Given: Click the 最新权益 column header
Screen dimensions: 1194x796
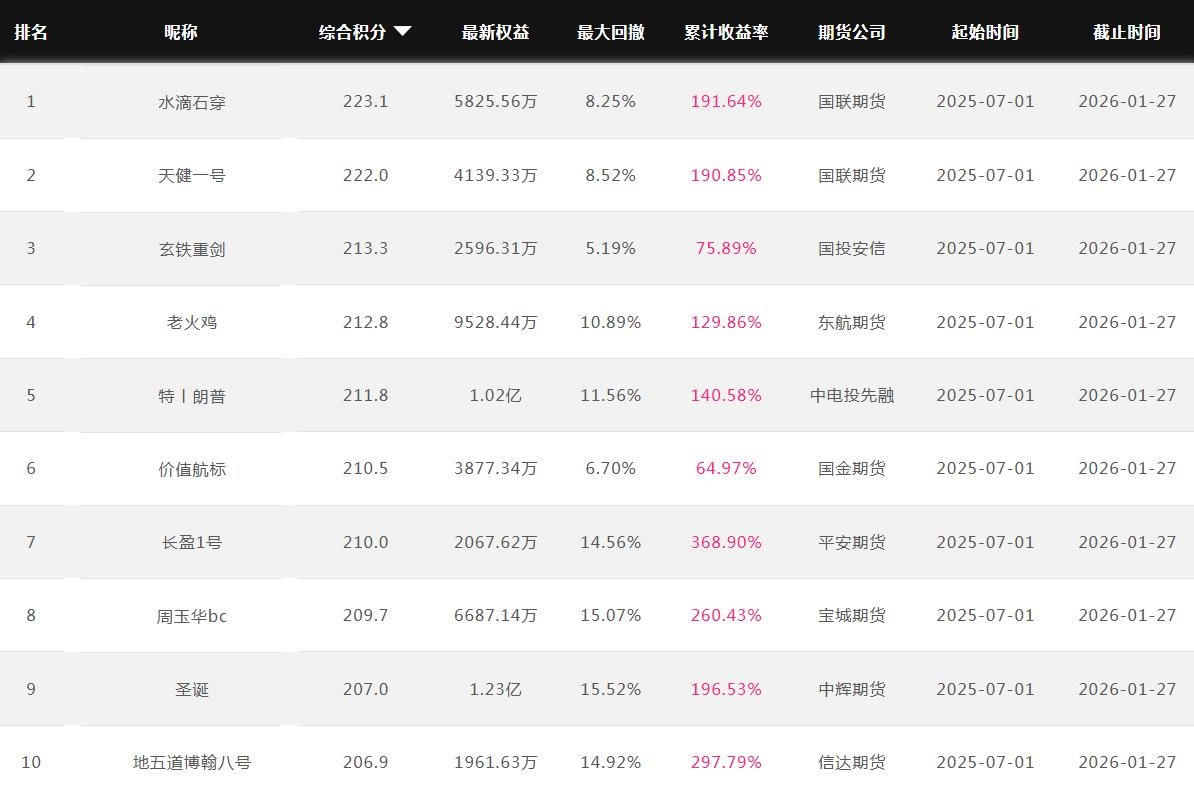Looking at the screenshot, I should (495, 32).
